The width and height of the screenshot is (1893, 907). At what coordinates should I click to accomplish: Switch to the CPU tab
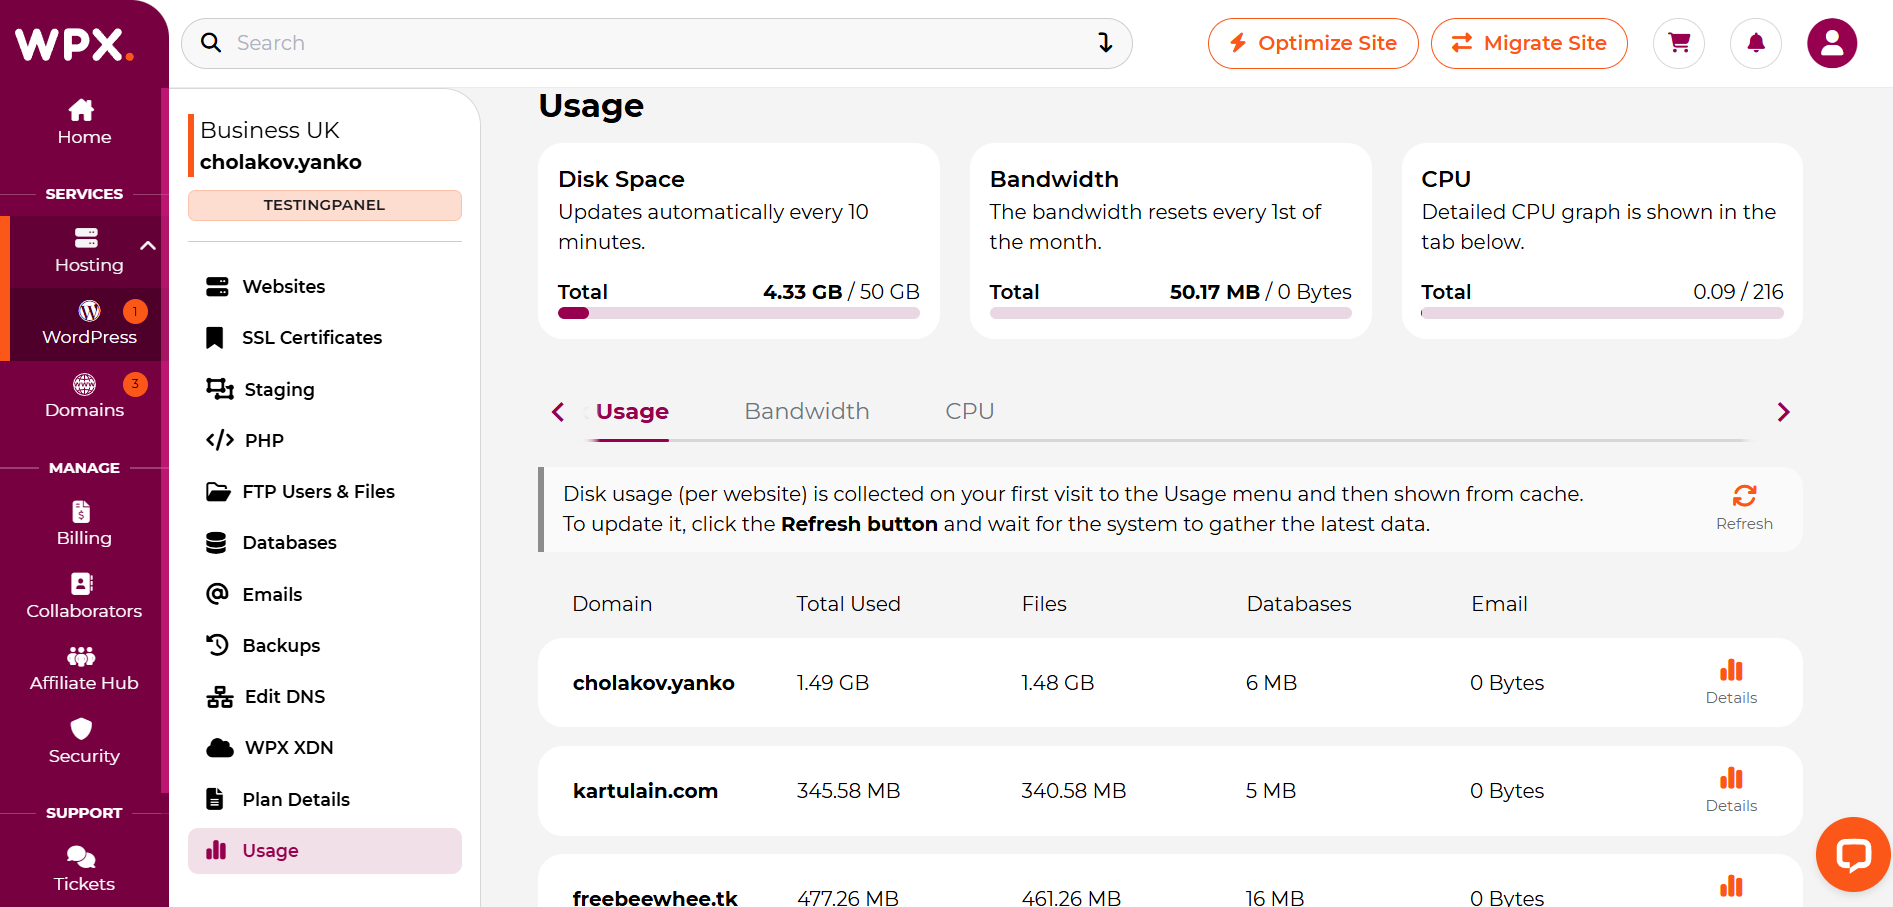(970, 412)
